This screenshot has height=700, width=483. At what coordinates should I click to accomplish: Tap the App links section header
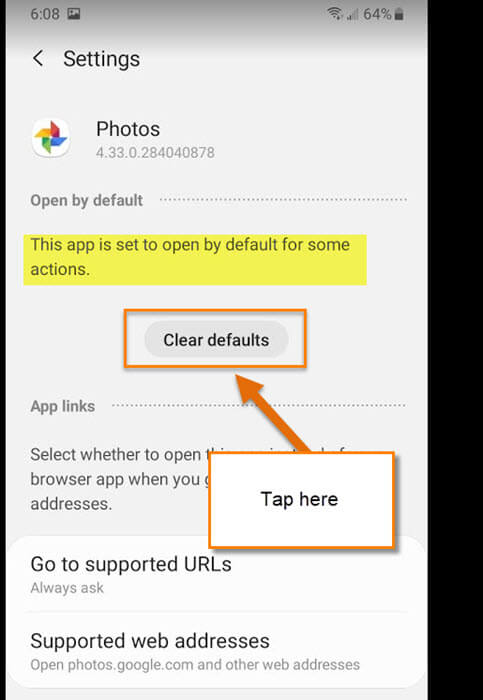pyautogui.click(x=62, y=406)
